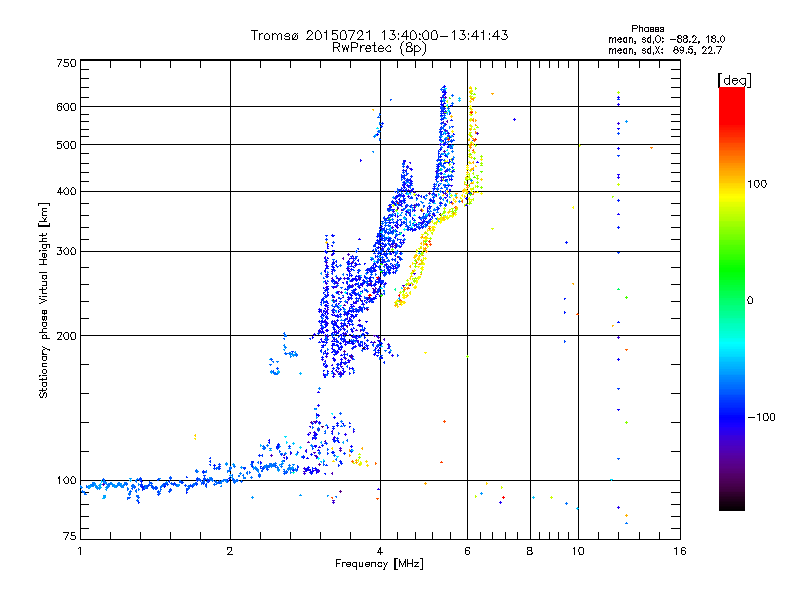Click the x-axis '2' tick label

(230, 551)
